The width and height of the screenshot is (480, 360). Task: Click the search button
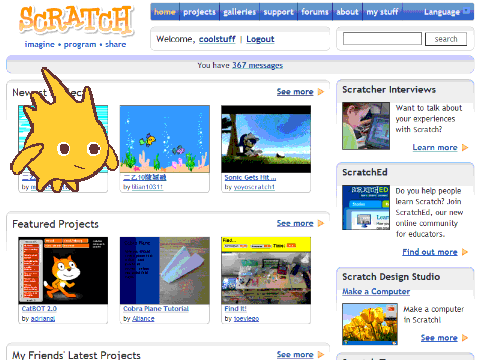[x=446, y=39]
